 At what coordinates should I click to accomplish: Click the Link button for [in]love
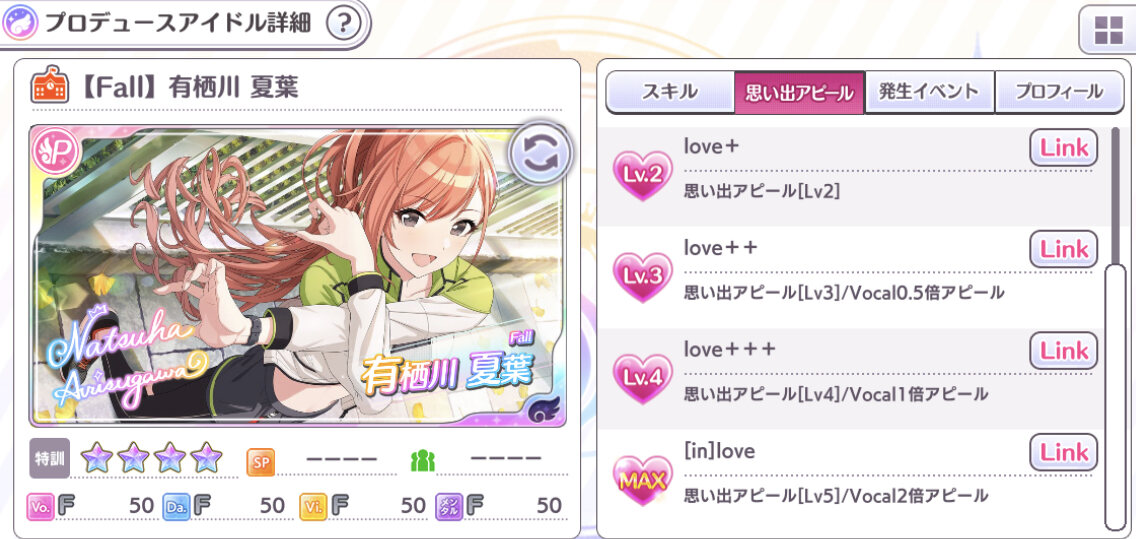(1064, 452)
